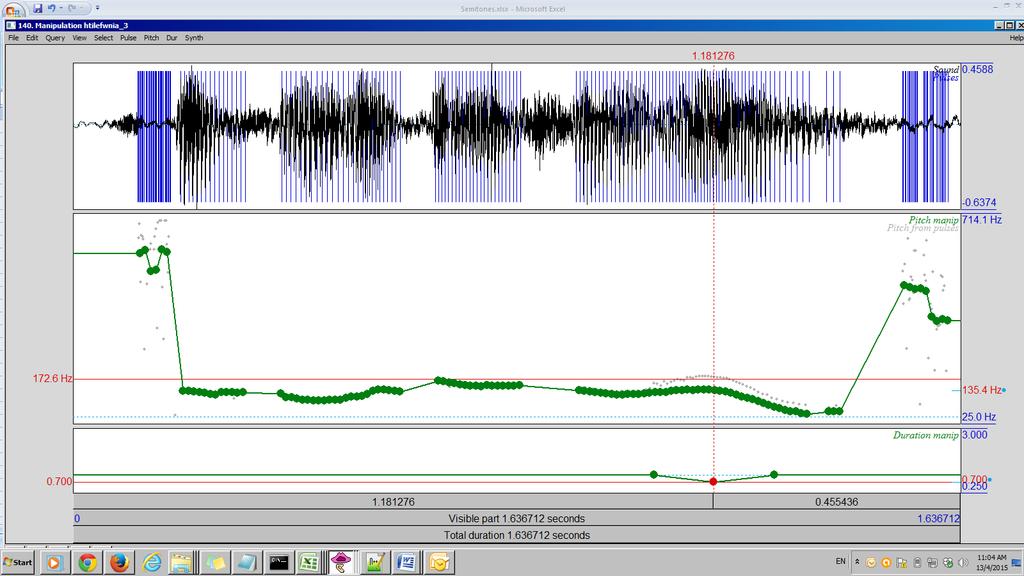The height and width of the screenshot is (576, 1024).
Task: Open Internet Explorer from taskbar
Action: coord(152,562)
